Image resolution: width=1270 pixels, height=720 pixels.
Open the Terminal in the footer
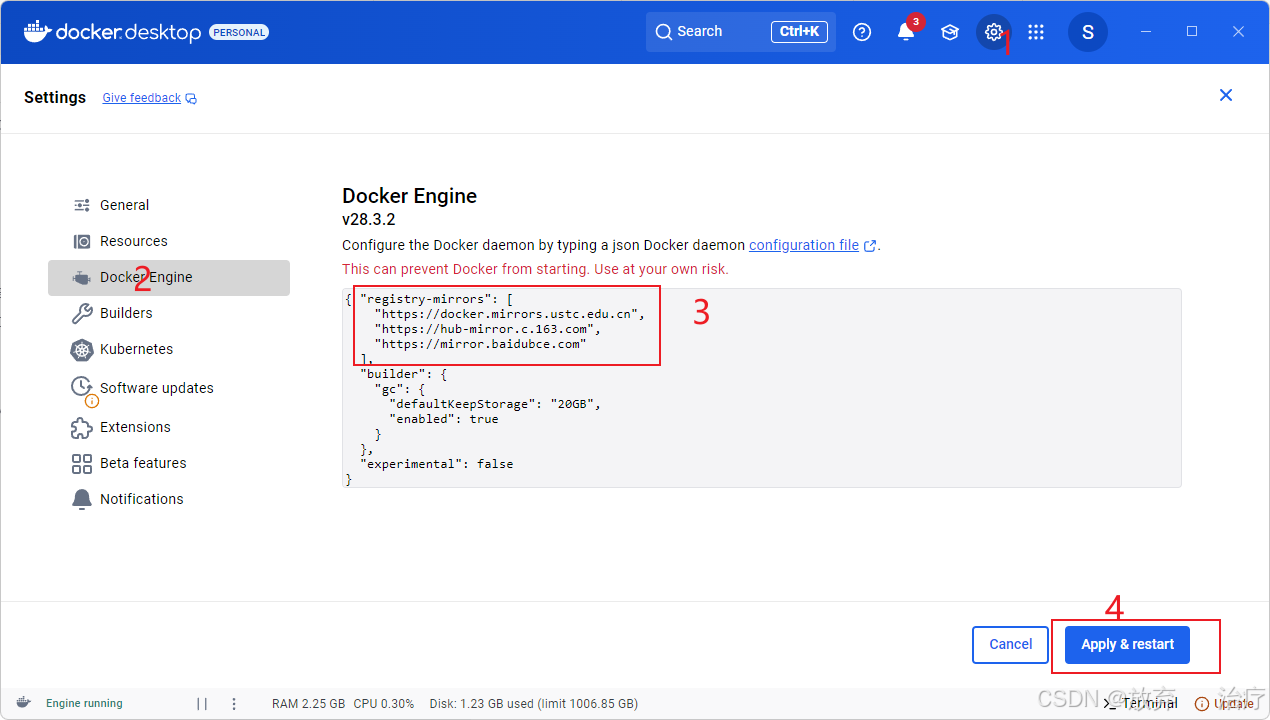click(1141, 703)
